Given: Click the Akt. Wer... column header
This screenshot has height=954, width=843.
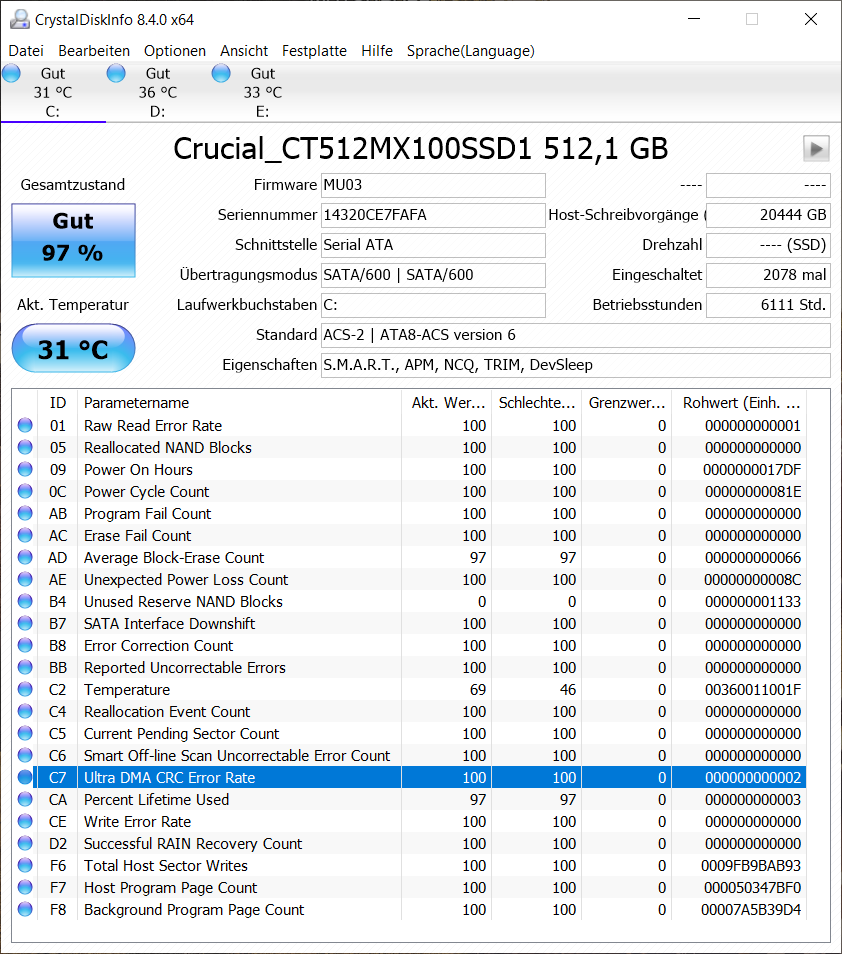Looking at the screenshot, I should (x=446, y=403).
